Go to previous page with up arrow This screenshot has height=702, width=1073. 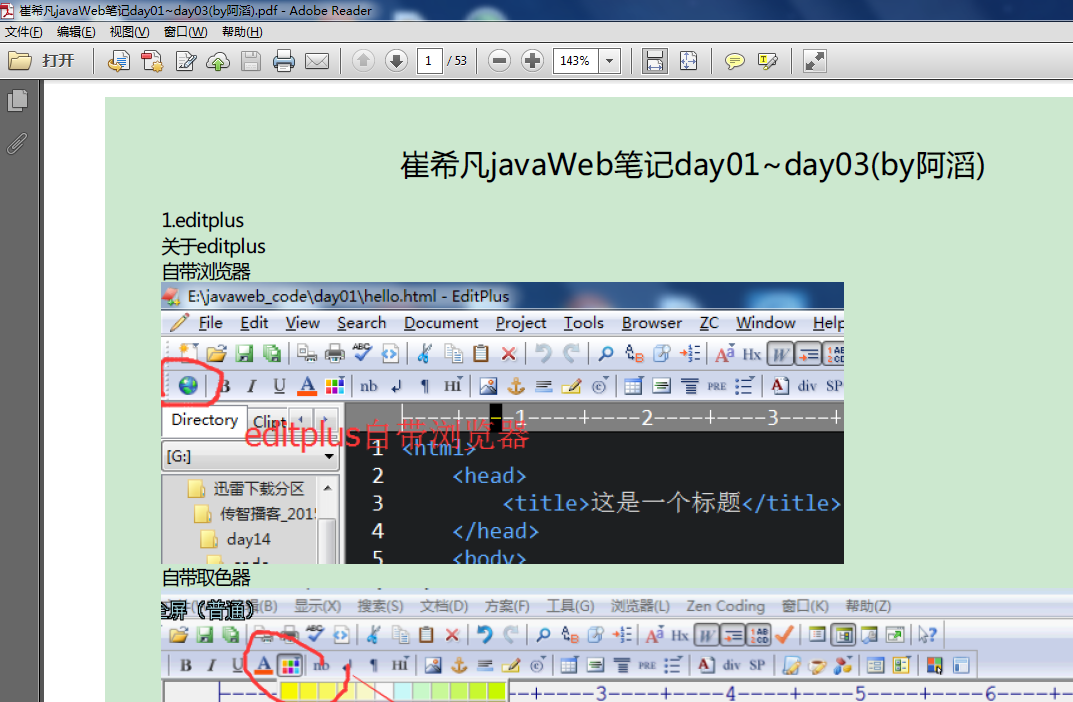coord(363,61)
